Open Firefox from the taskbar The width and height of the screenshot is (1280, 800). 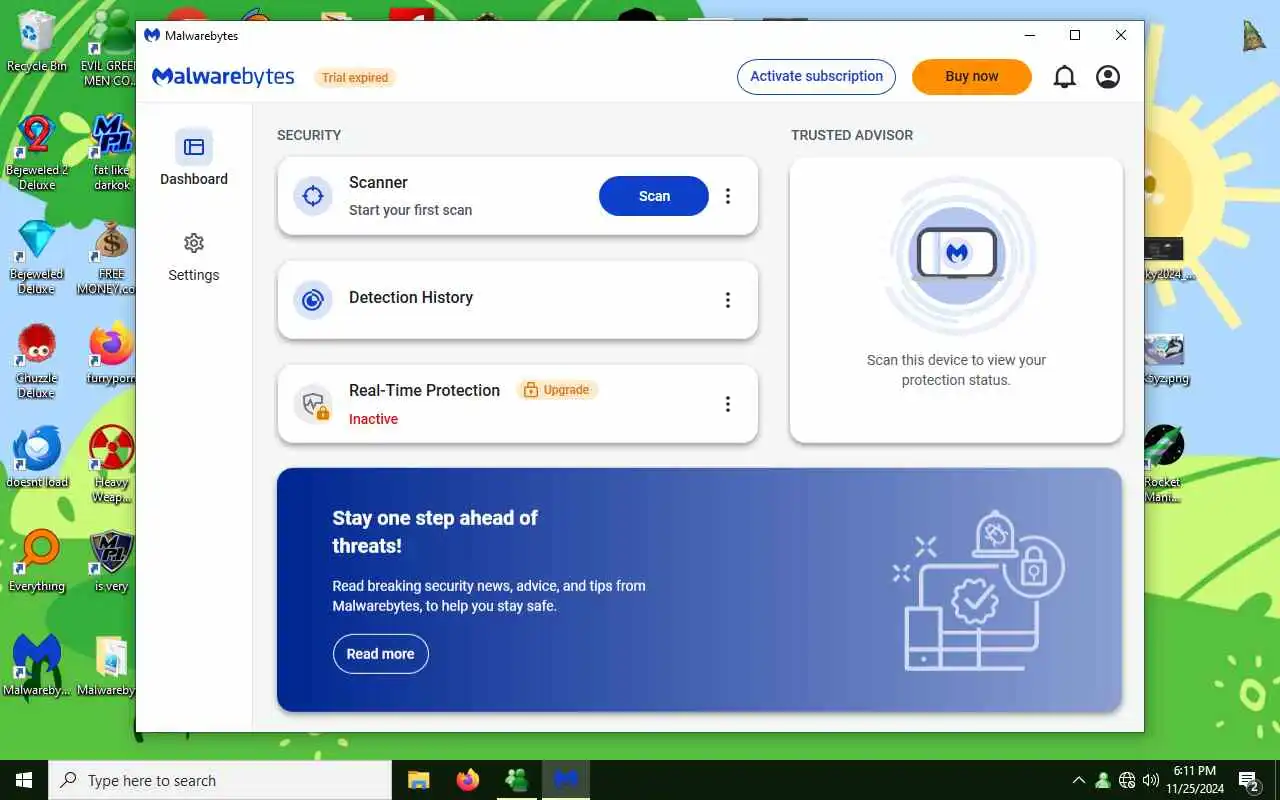(467, 780)
